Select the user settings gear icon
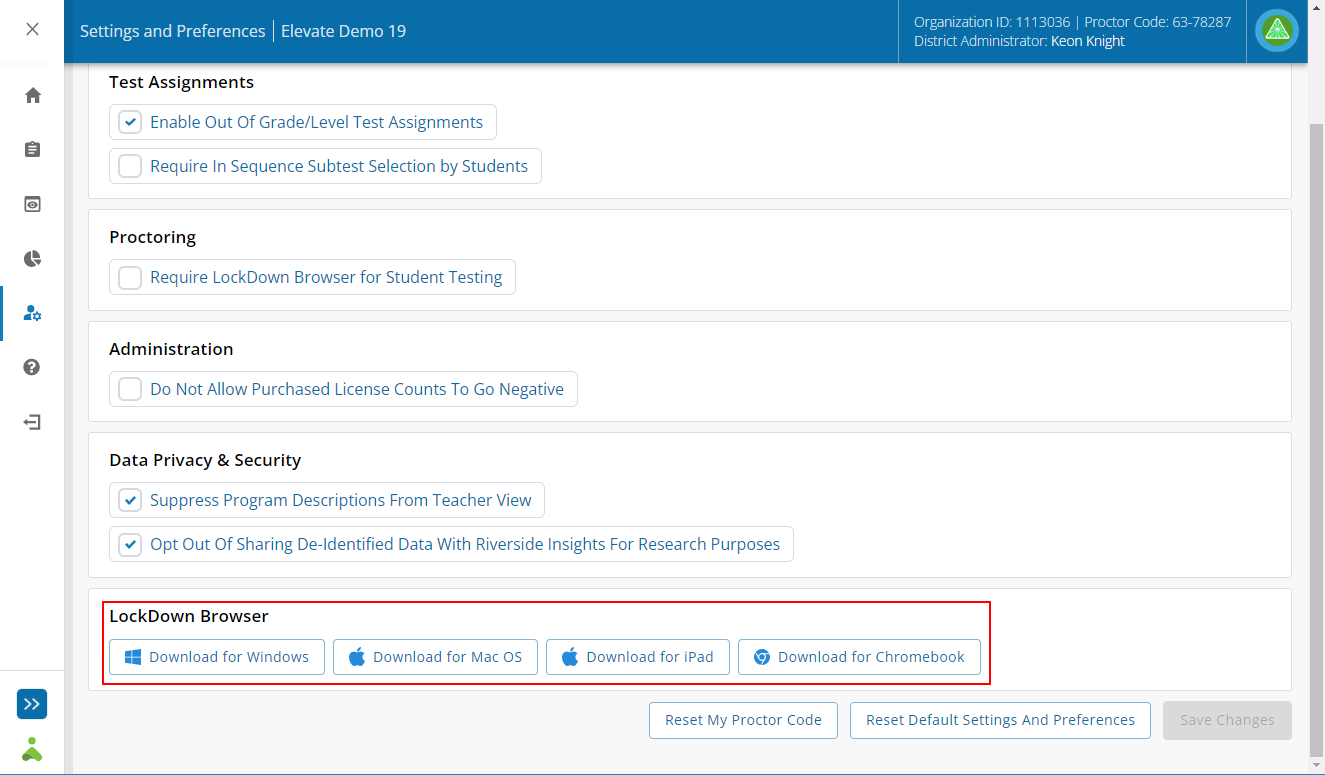 (33, 314)
